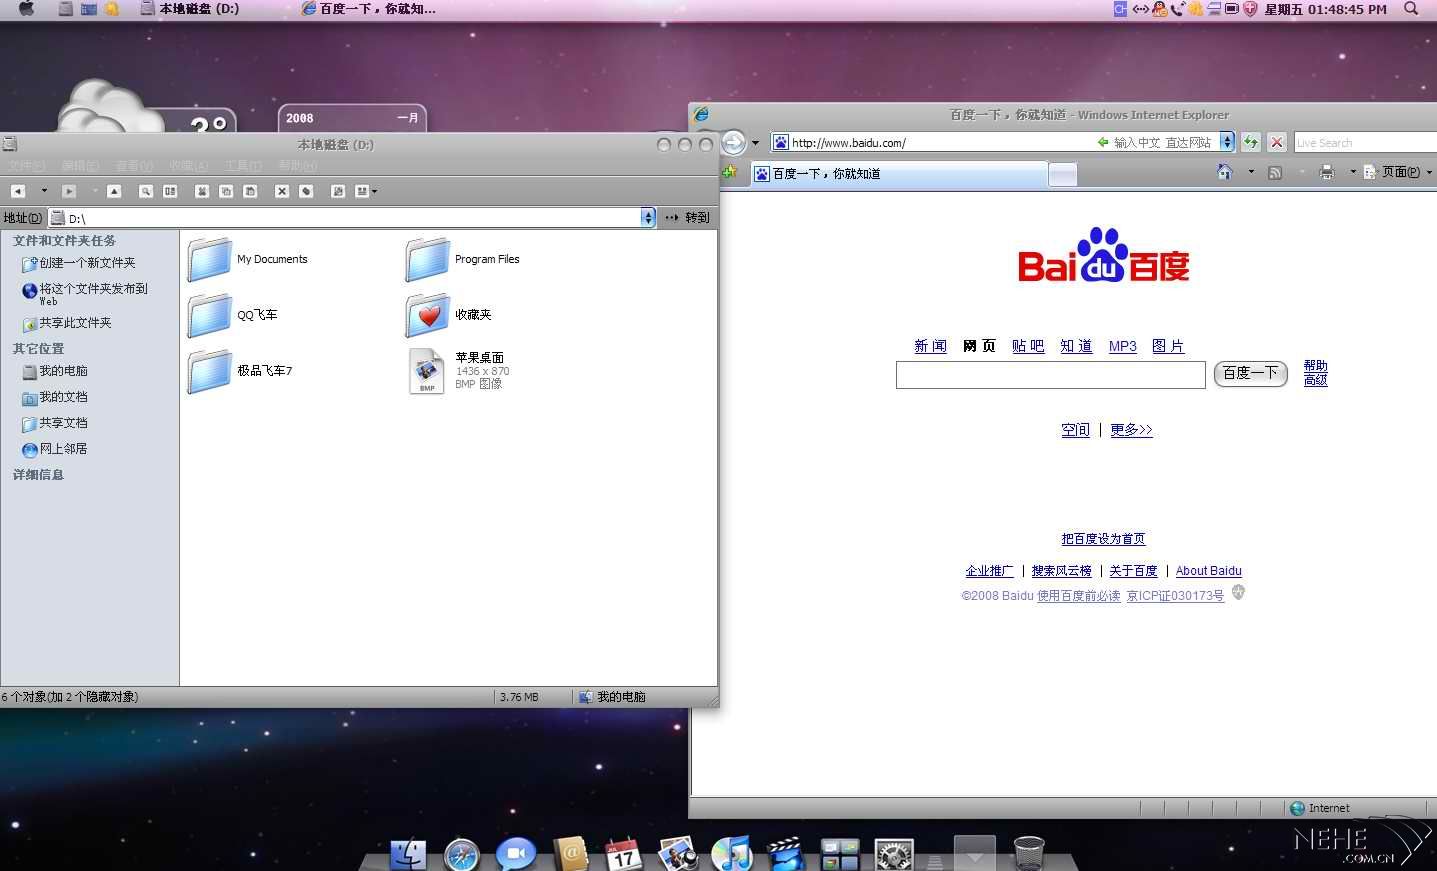
Task: Open the 文件 menu in Explorer window
Action: tap(26, 166)
